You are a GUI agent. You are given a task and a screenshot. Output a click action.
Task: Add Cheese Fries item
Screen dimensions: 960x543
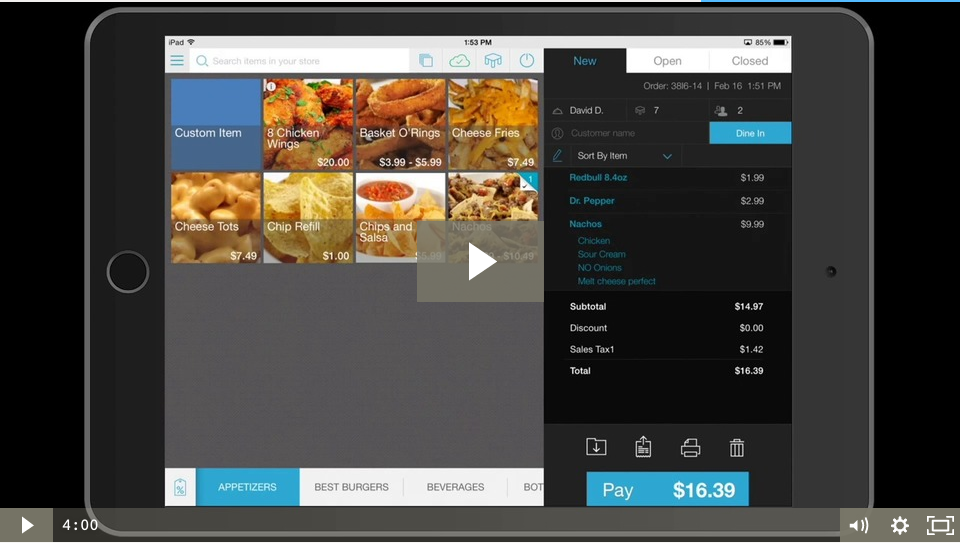point(493,124)
